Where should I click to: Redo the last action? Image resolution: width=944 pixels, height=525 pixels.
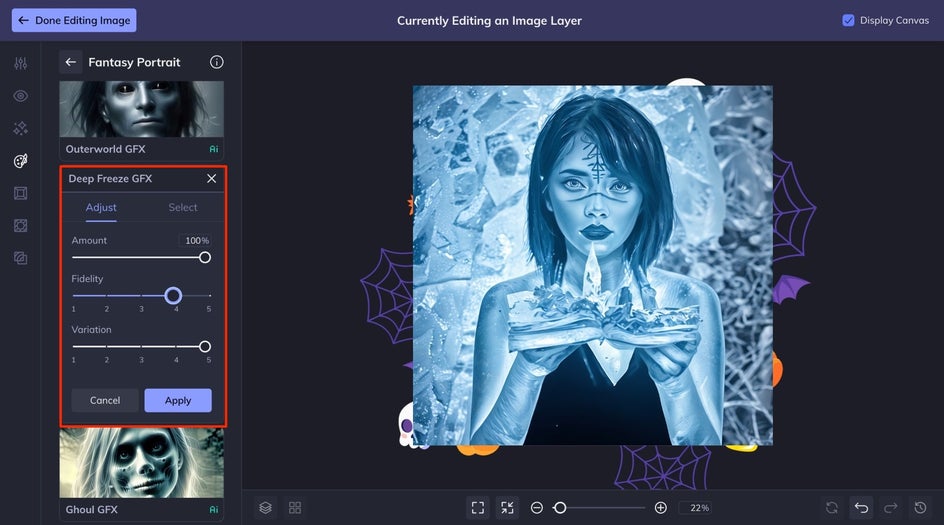click(891, 508)
